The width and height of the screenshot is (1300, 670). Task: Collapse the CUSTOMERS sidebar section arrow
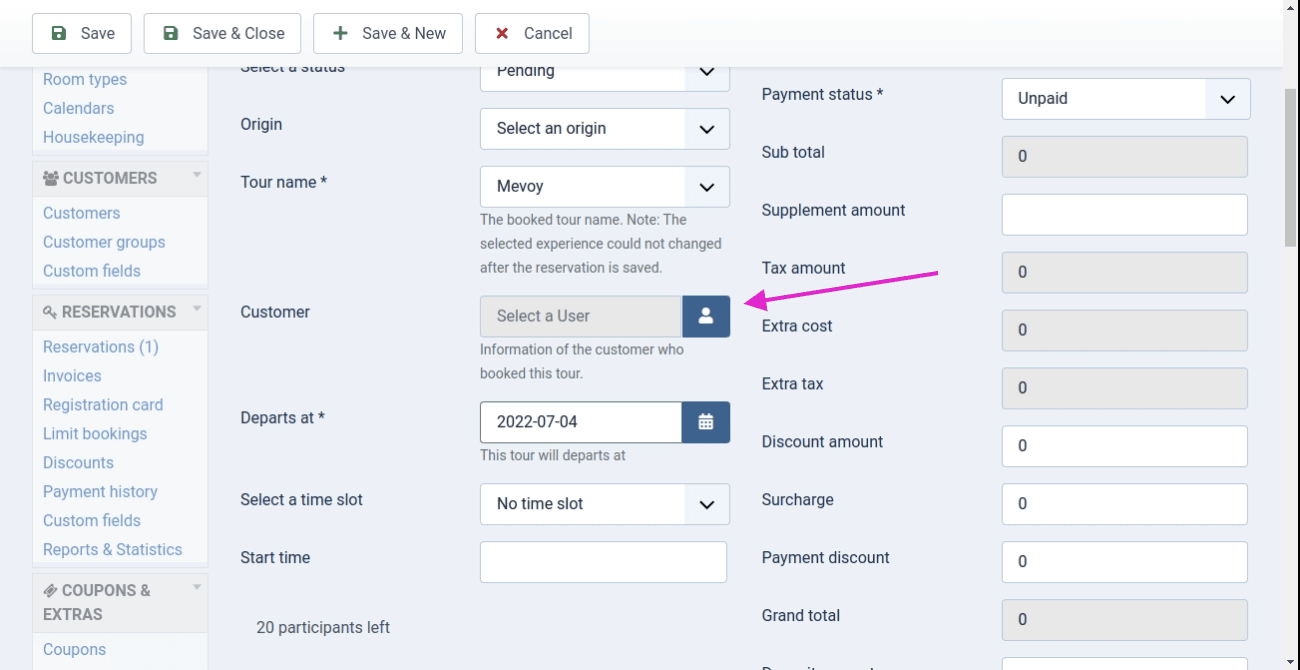197,176
